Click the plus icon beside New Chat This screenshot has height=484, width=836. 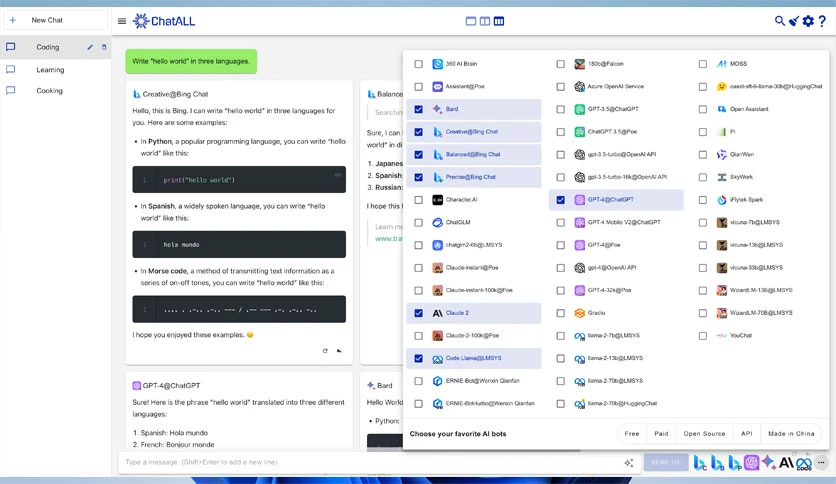(x=13, y=20)
